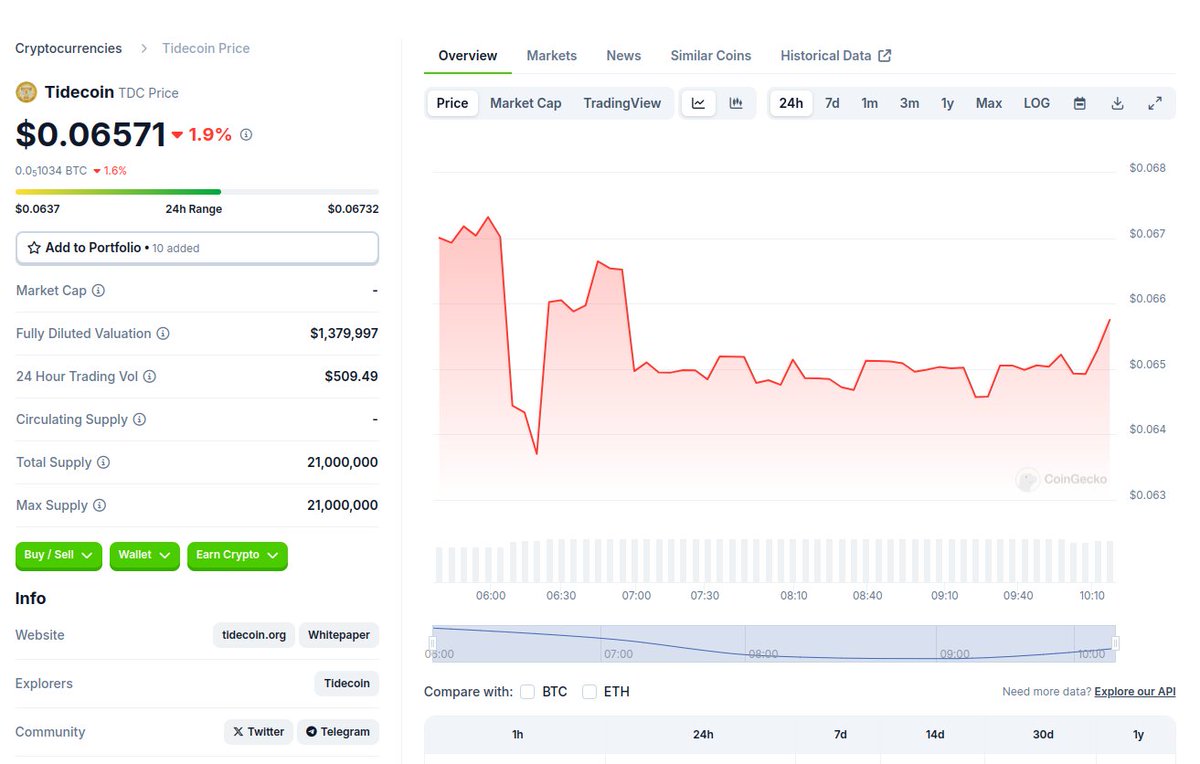Click the Market Cap info icon
The height and width of the screenshot is (764, 1200).
(98, 291)
